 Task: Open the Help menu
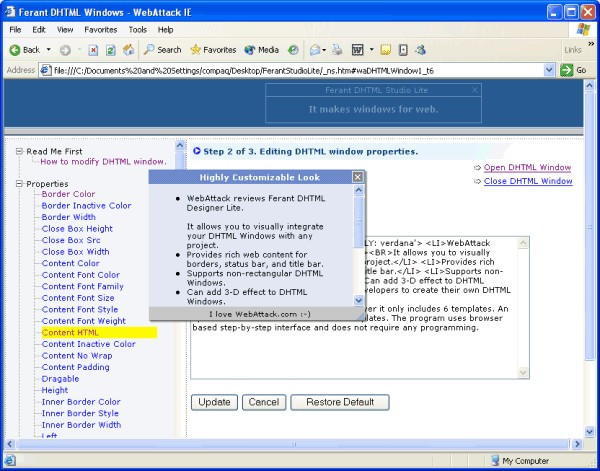click(x=165, y=30)
